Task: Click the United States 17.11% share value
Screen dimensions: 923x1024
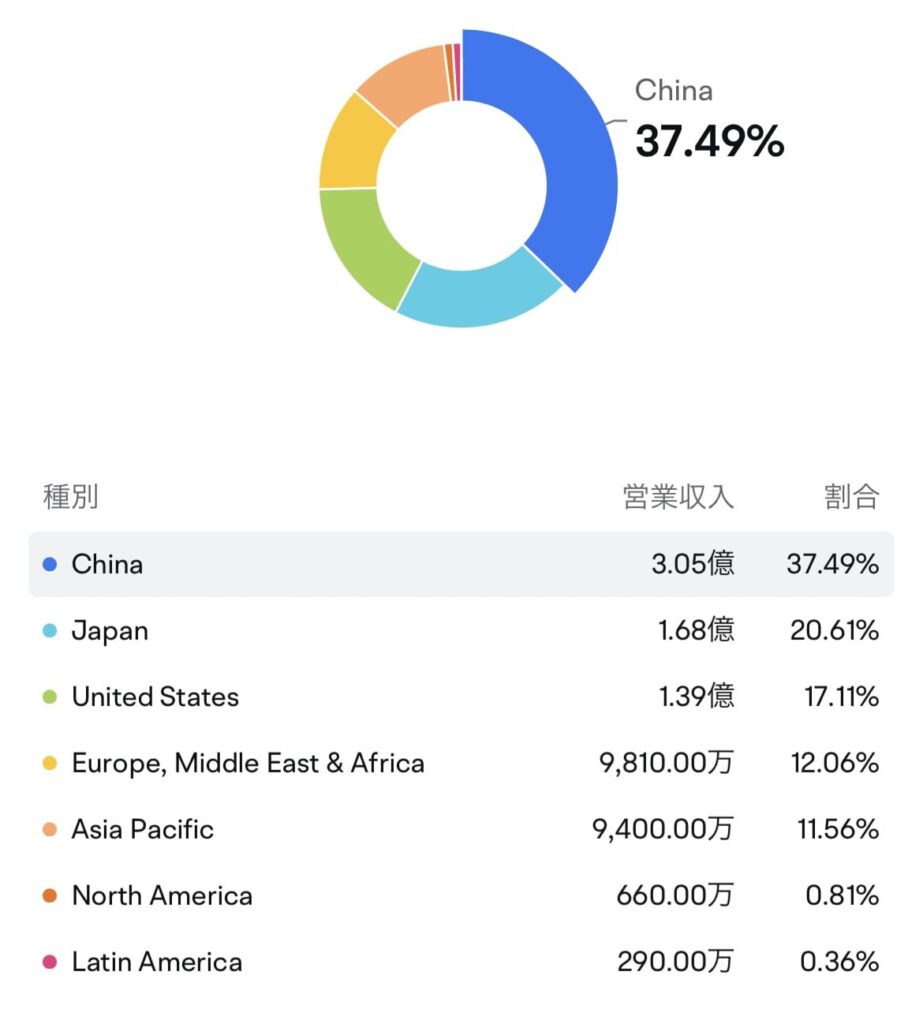Action: click(841, 697)
